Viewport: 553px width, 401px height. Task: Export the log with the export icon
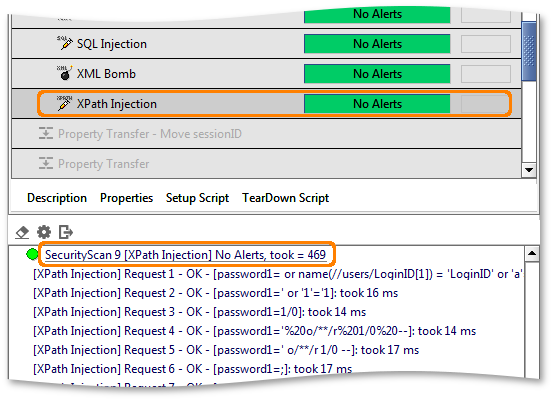[66, 232]
